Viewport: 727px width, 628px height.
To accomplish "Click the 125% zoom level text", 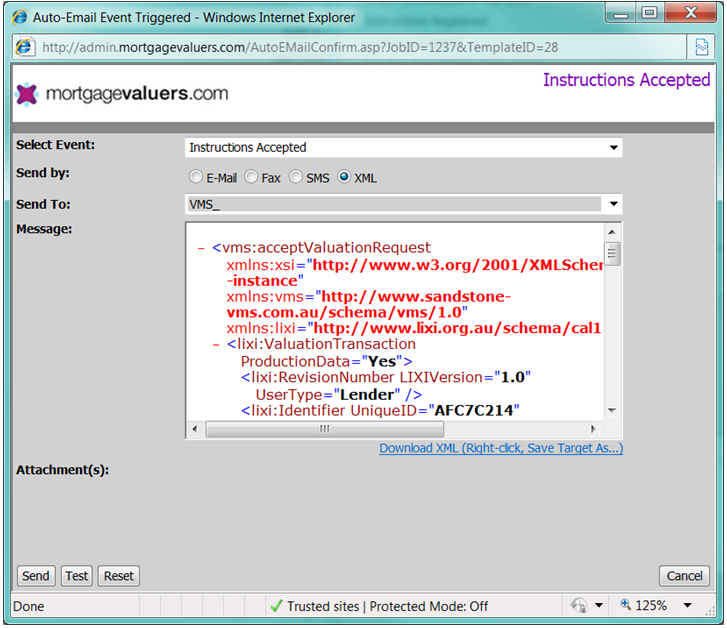I will pyautogui.click(x=651, y=605).
